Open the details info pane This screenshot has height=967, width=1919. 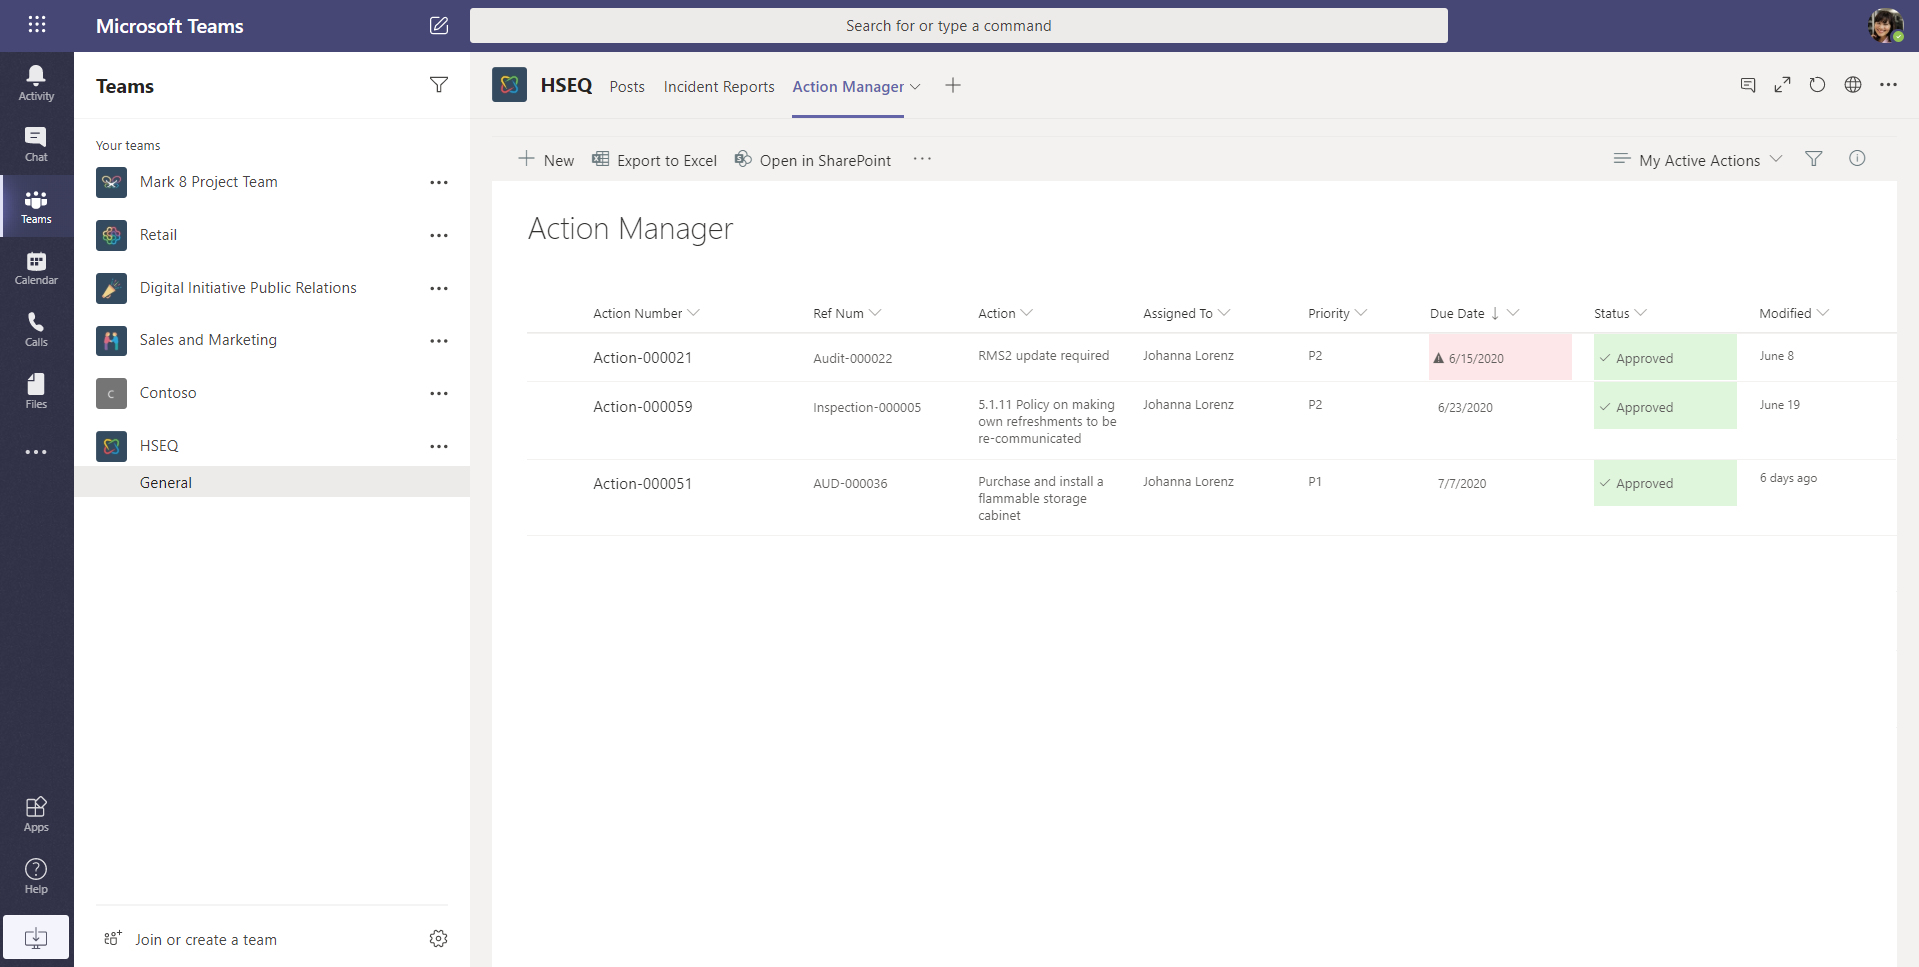click(x=1857, y=158)
